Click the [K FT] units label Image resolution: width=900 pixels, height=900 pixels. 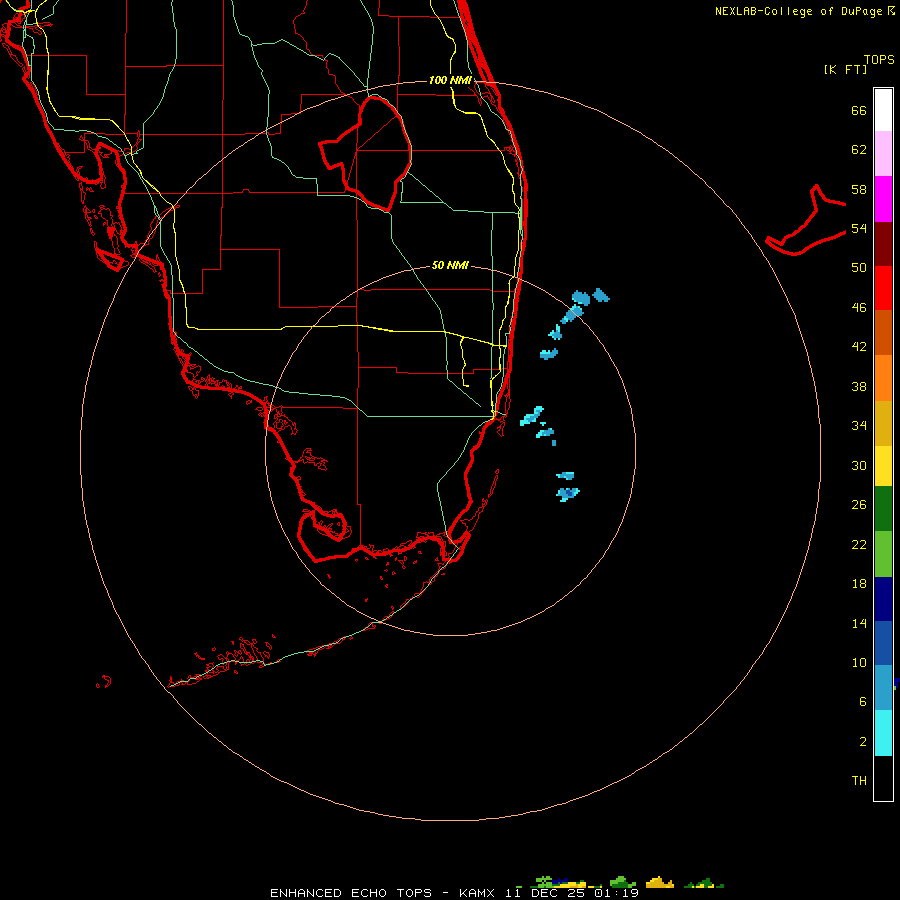[845, 69]
